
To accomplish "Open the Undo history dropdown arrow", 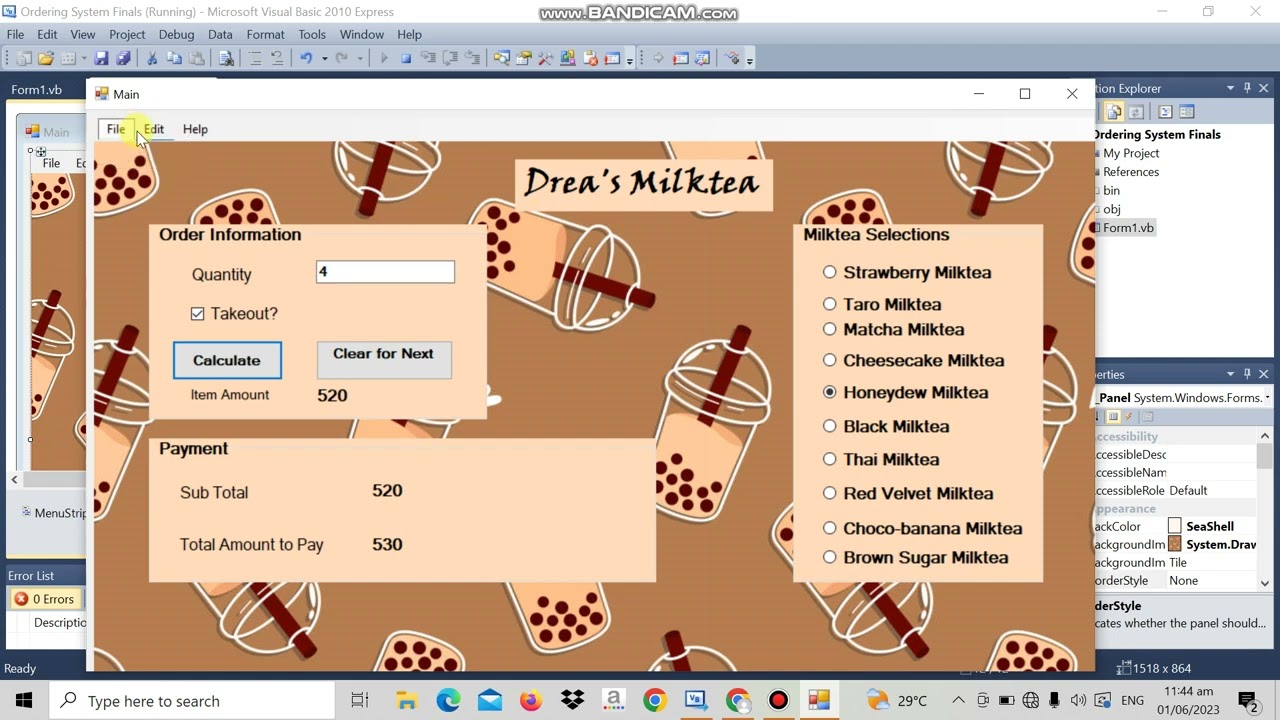I will 324,59.
